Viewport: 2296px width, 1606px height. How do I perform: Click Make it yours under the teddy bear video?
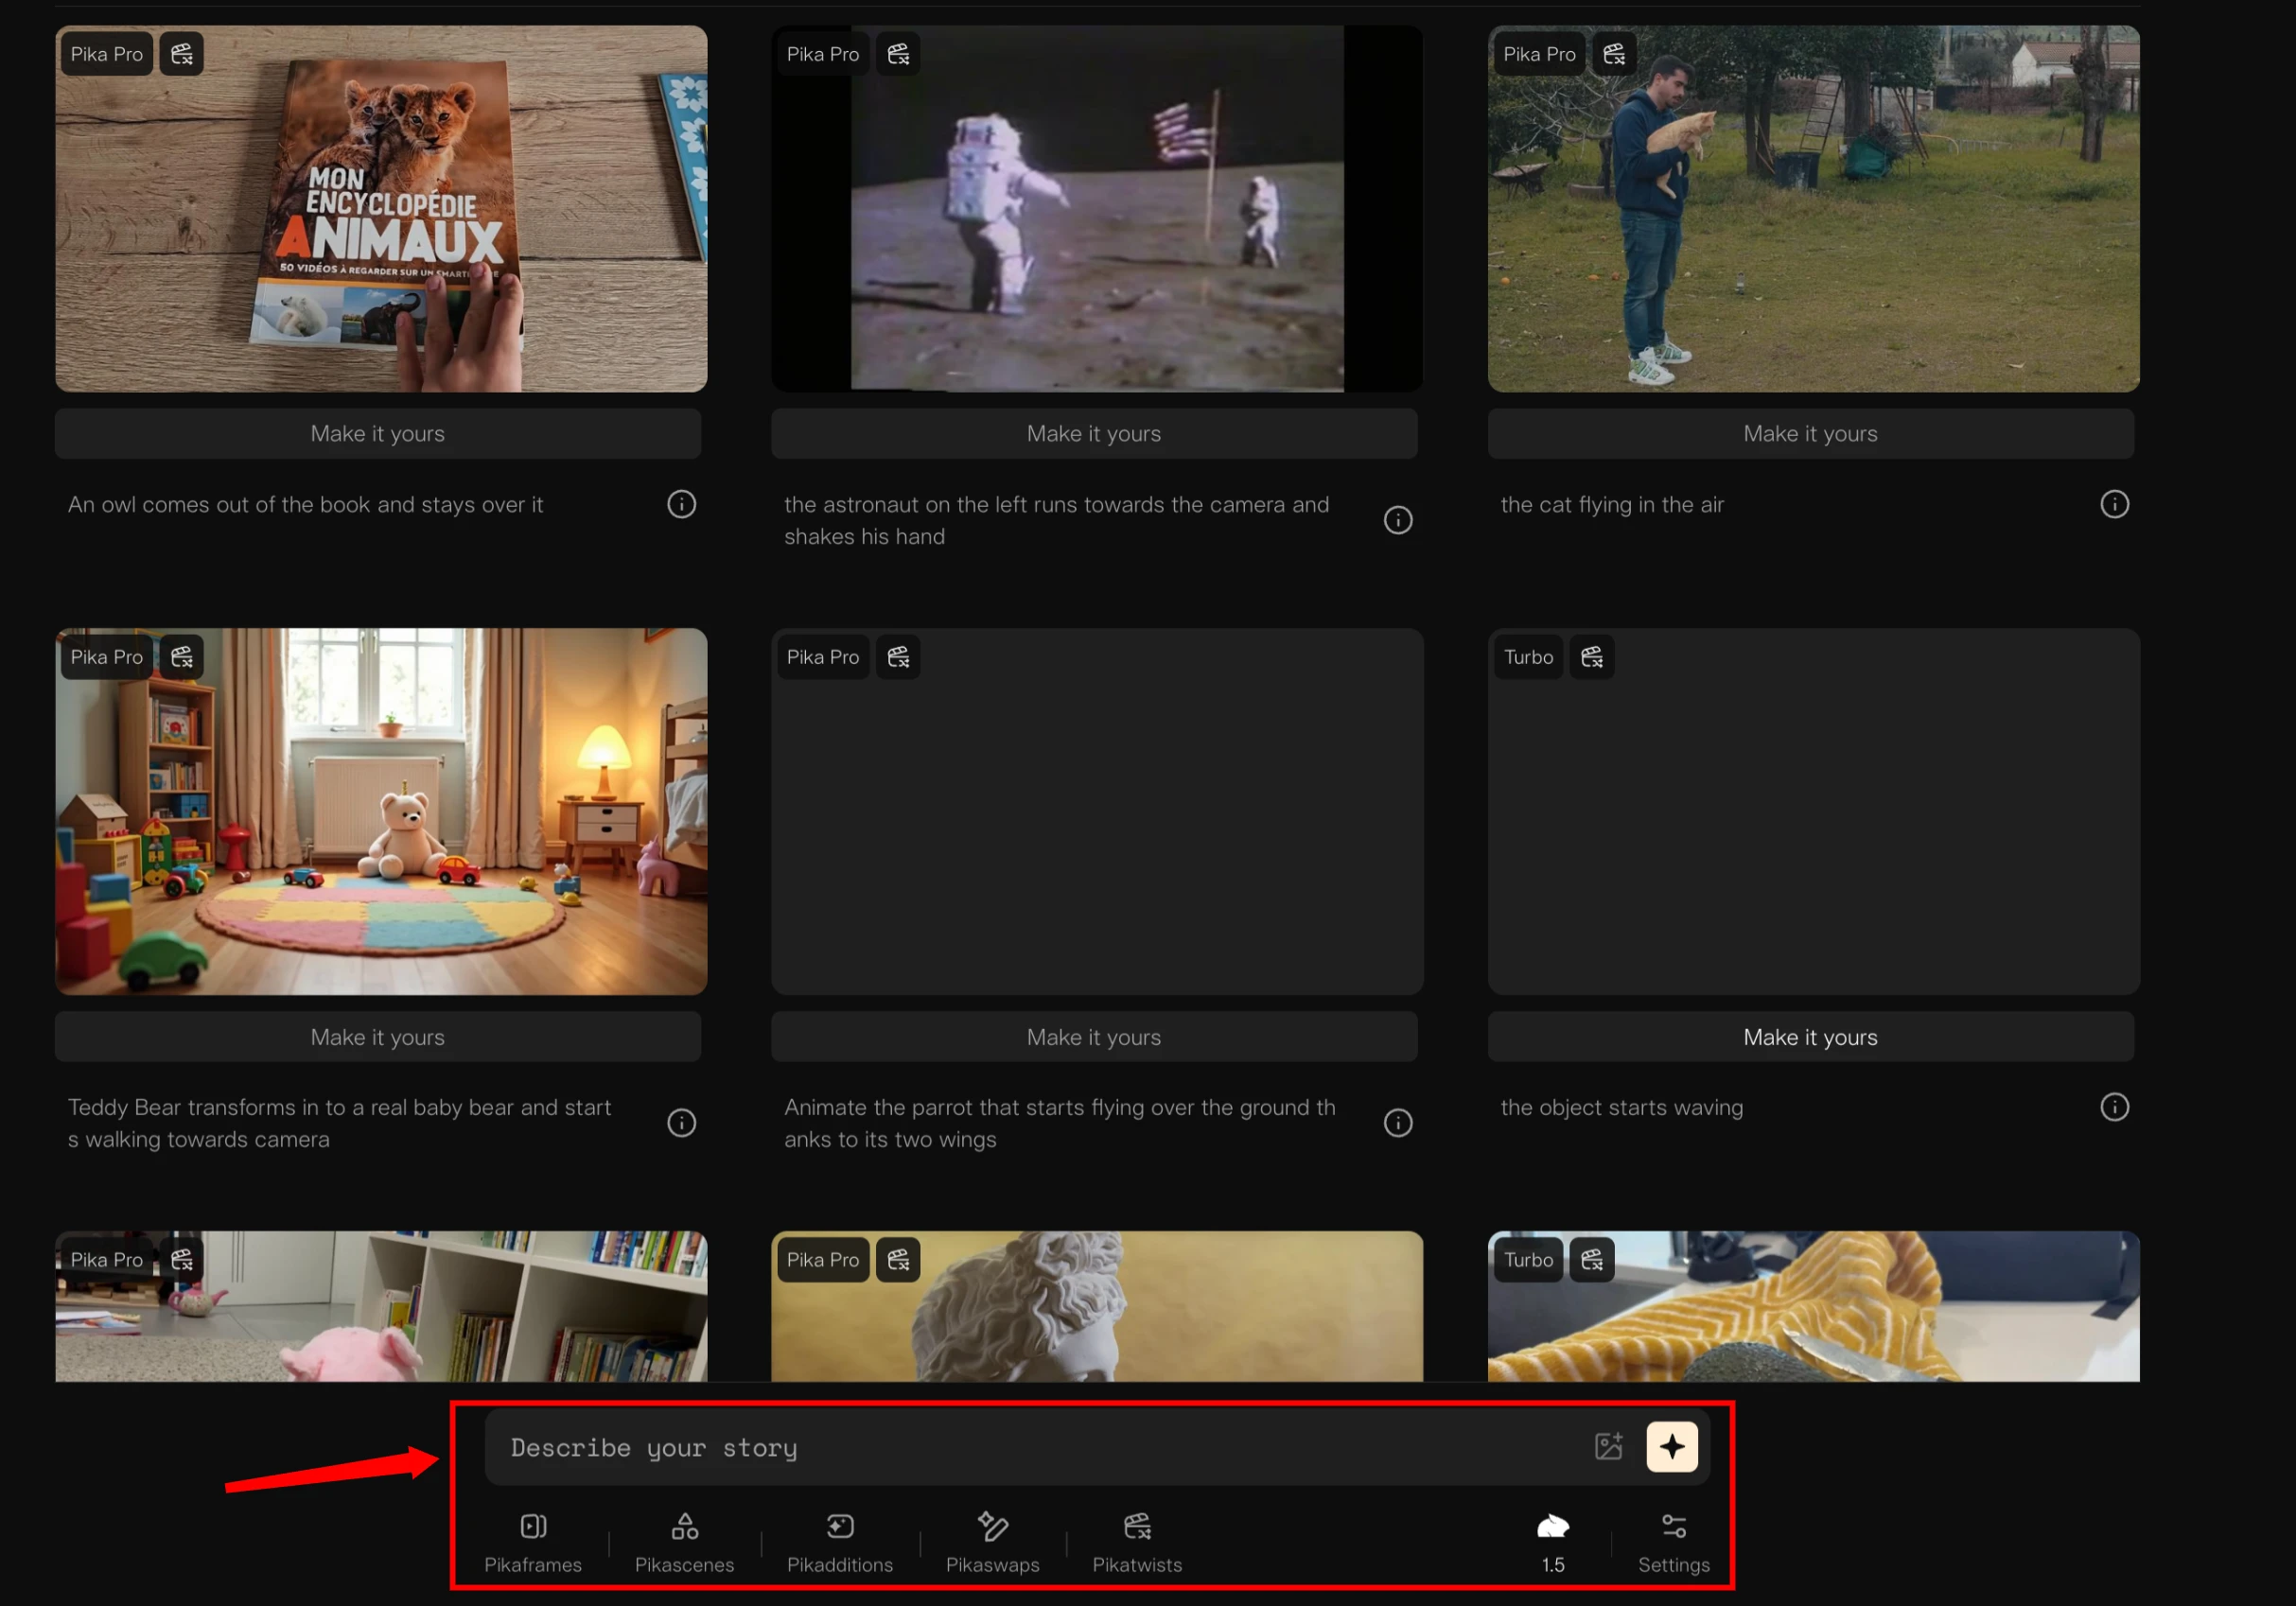(x=378, y=1037)
